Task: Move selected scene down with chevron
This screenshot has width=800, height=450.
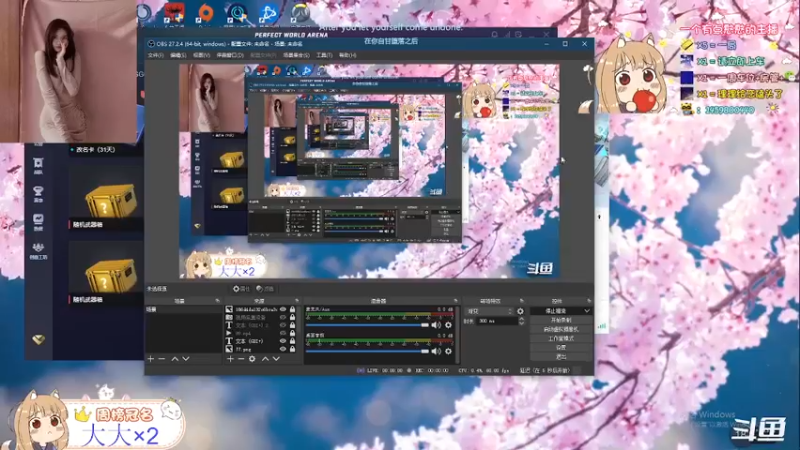Action: pos(186,359)
